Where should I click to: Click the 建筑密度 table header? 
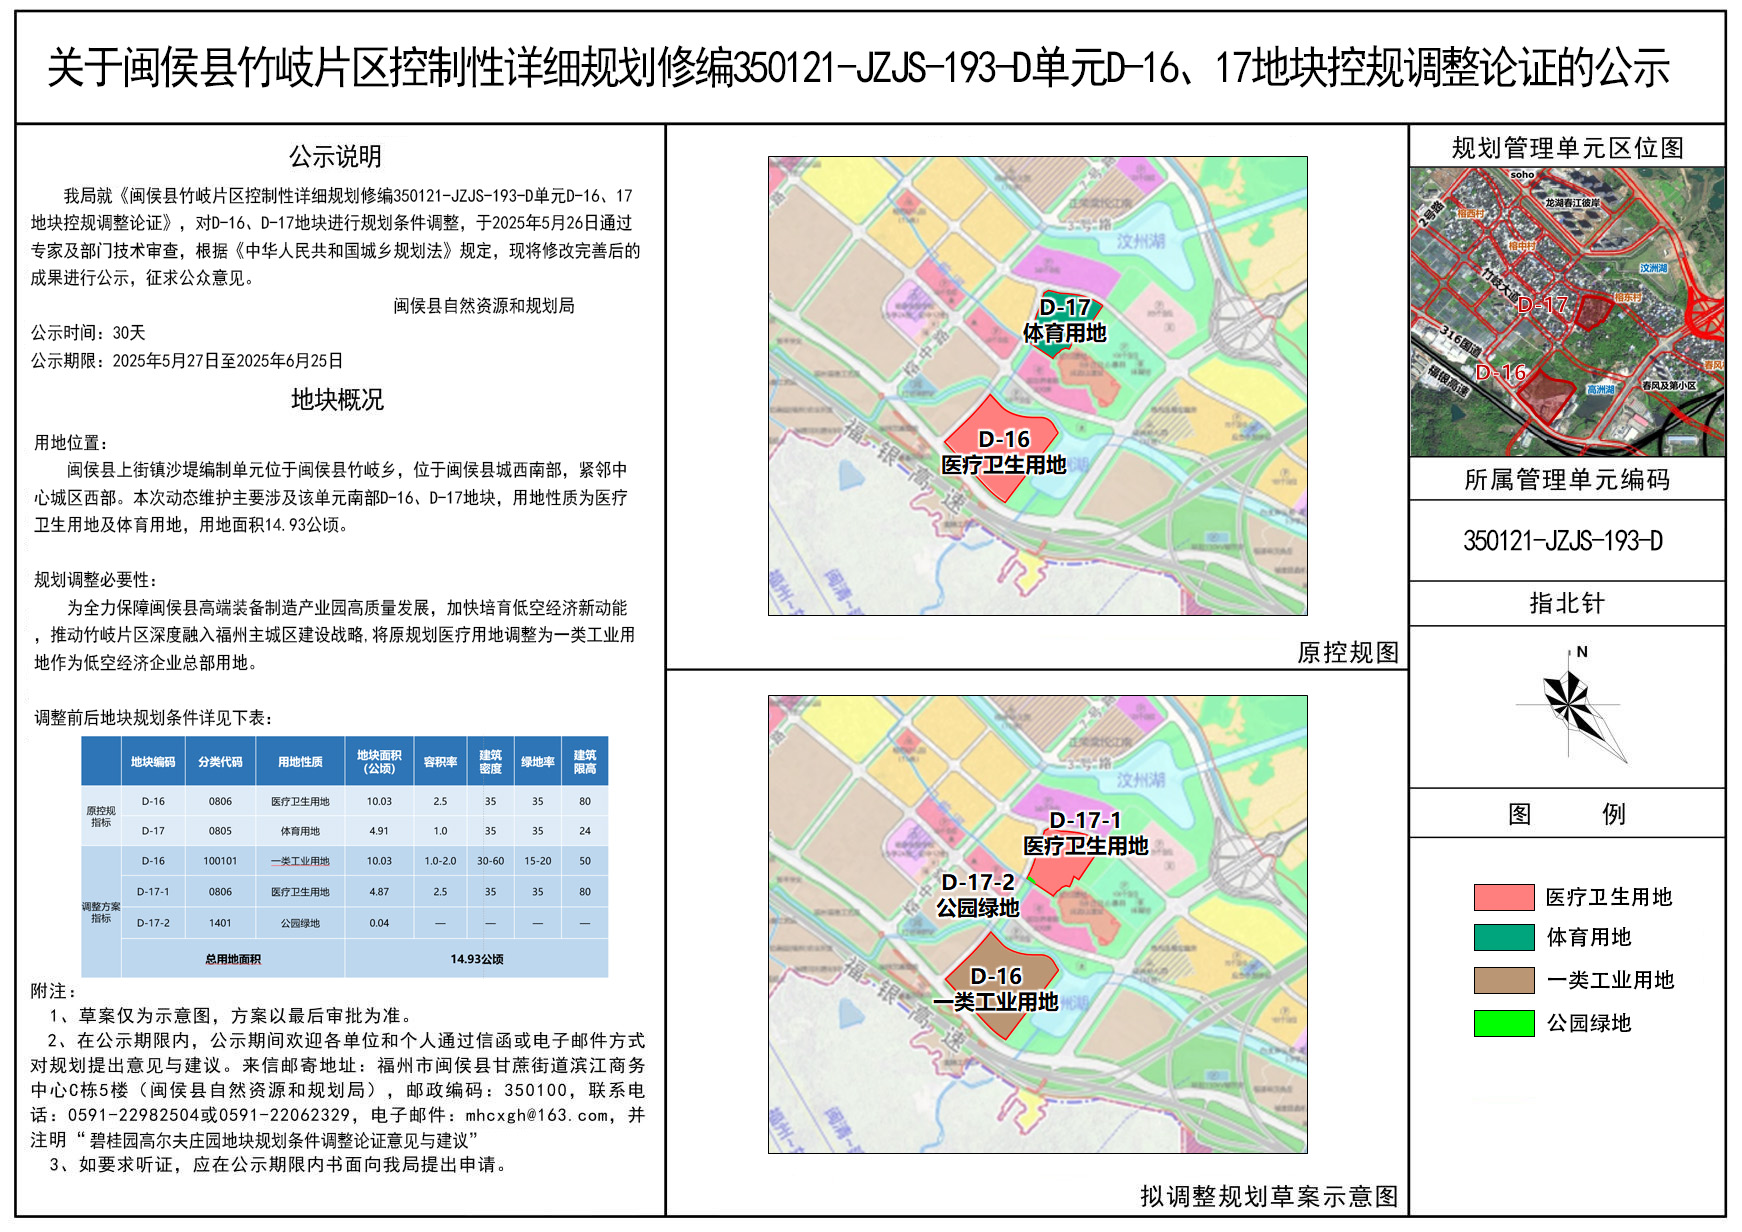(490, 762)
